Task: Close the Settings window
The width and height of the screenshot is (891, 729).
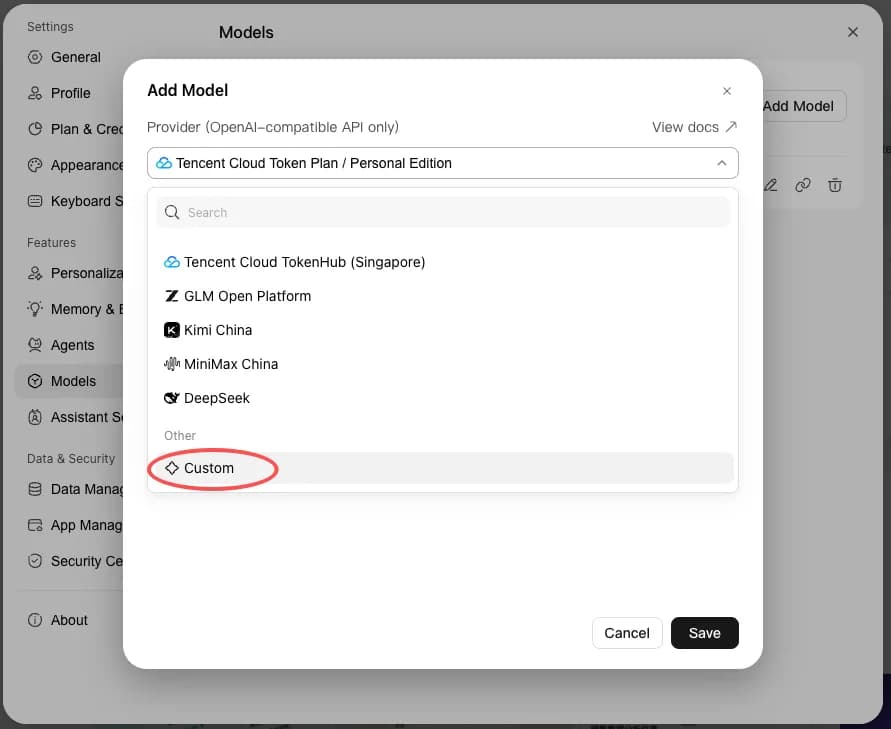Action: coord(852,32)
